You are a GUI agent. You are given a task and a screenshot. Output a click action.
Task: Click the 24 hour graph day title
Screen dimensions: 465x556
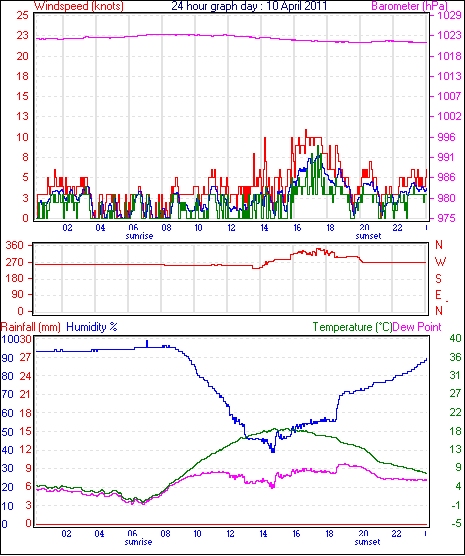point(249,6)
